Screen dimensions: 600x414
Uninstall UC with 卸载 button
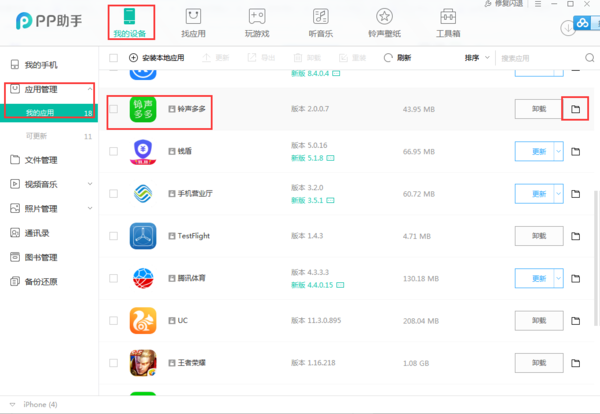point(539,321)
